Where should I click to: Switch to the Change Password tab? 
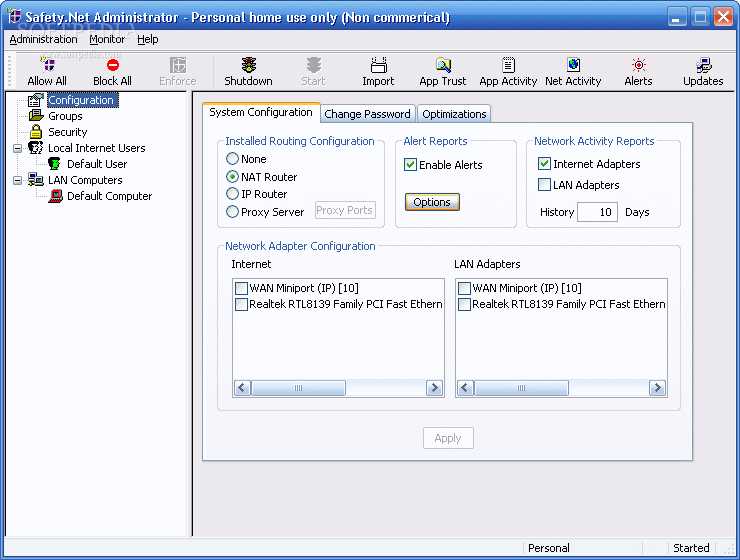pyautogui.click(x=368, y=114)
